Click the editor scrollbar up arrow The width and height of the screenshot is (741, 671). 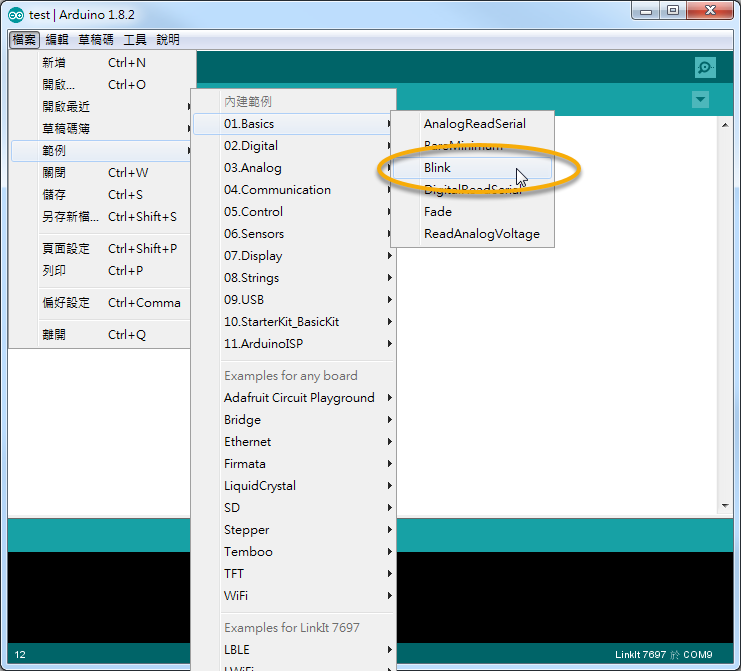(x=725, y=125)
